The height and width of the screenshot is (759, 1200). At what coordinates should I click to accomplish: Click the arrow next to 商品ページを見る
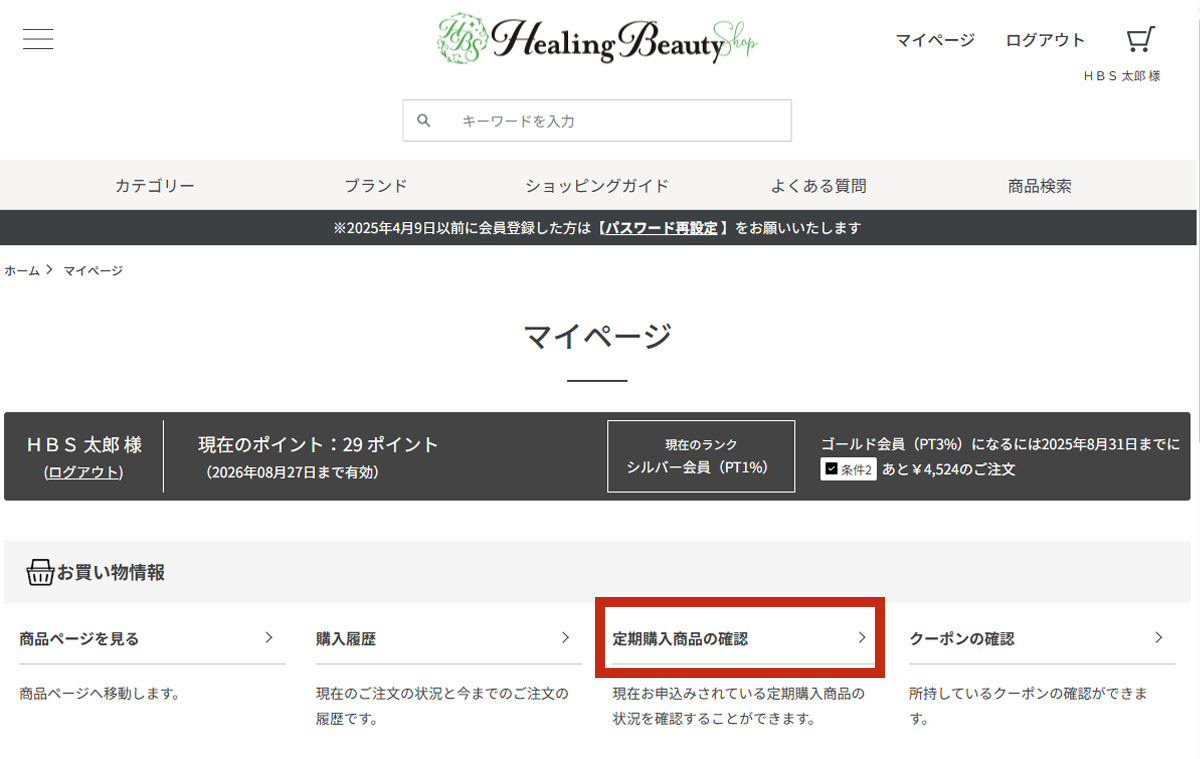[269, 638]
